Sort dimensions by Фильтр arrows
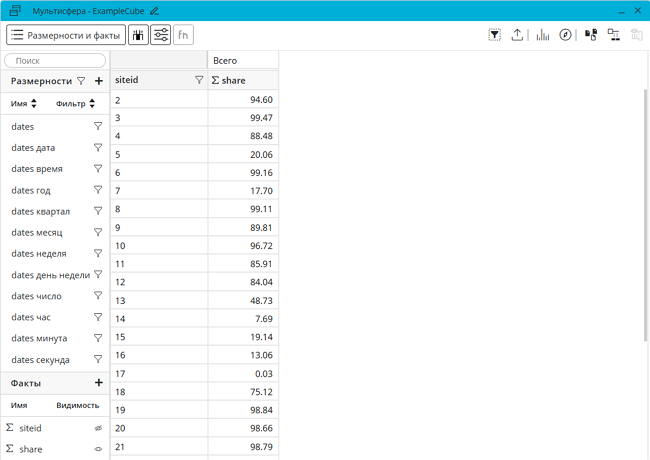 [92, 103]
